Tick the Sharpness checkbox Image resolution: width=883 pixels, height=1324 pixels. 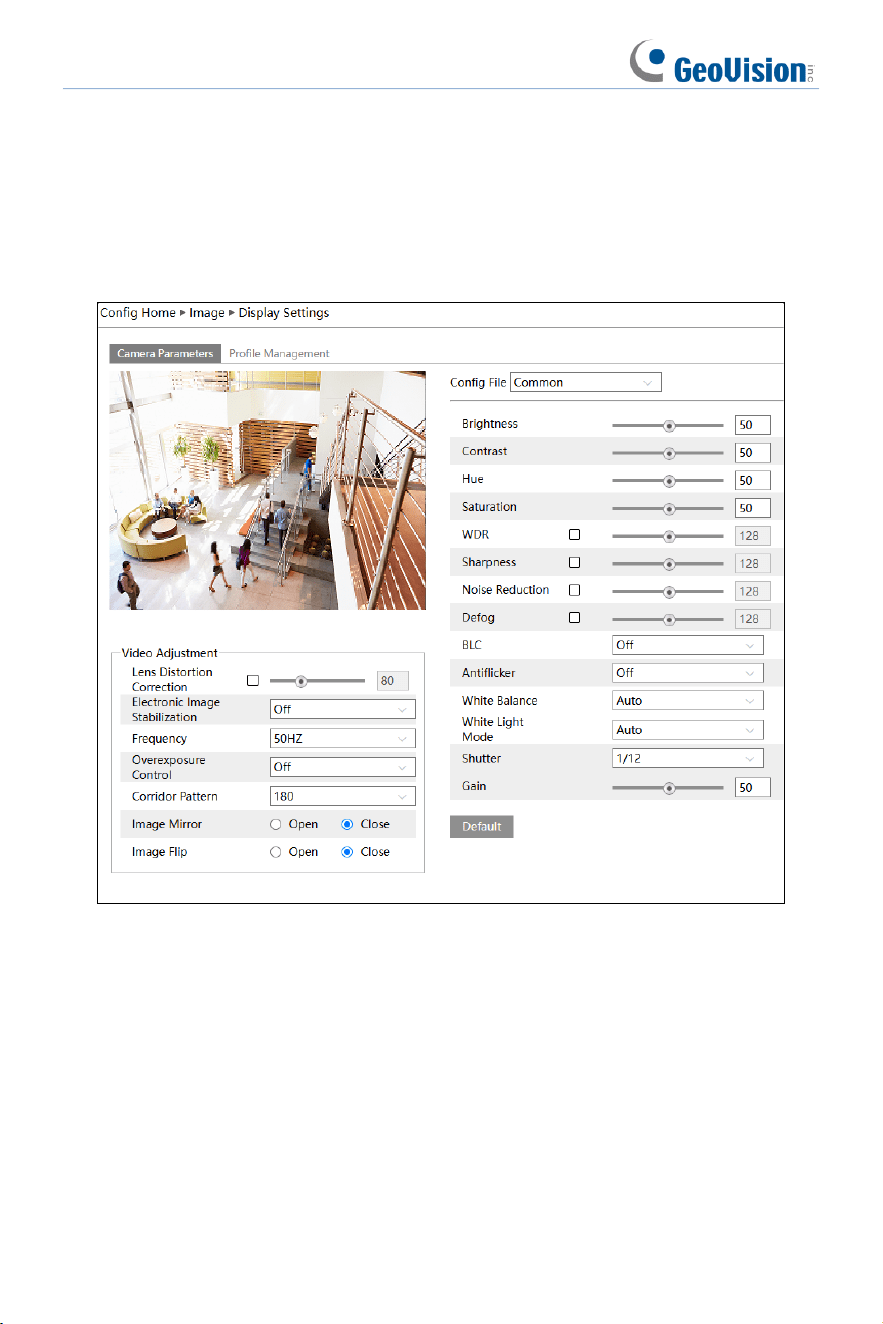click(x=574, y=562)
